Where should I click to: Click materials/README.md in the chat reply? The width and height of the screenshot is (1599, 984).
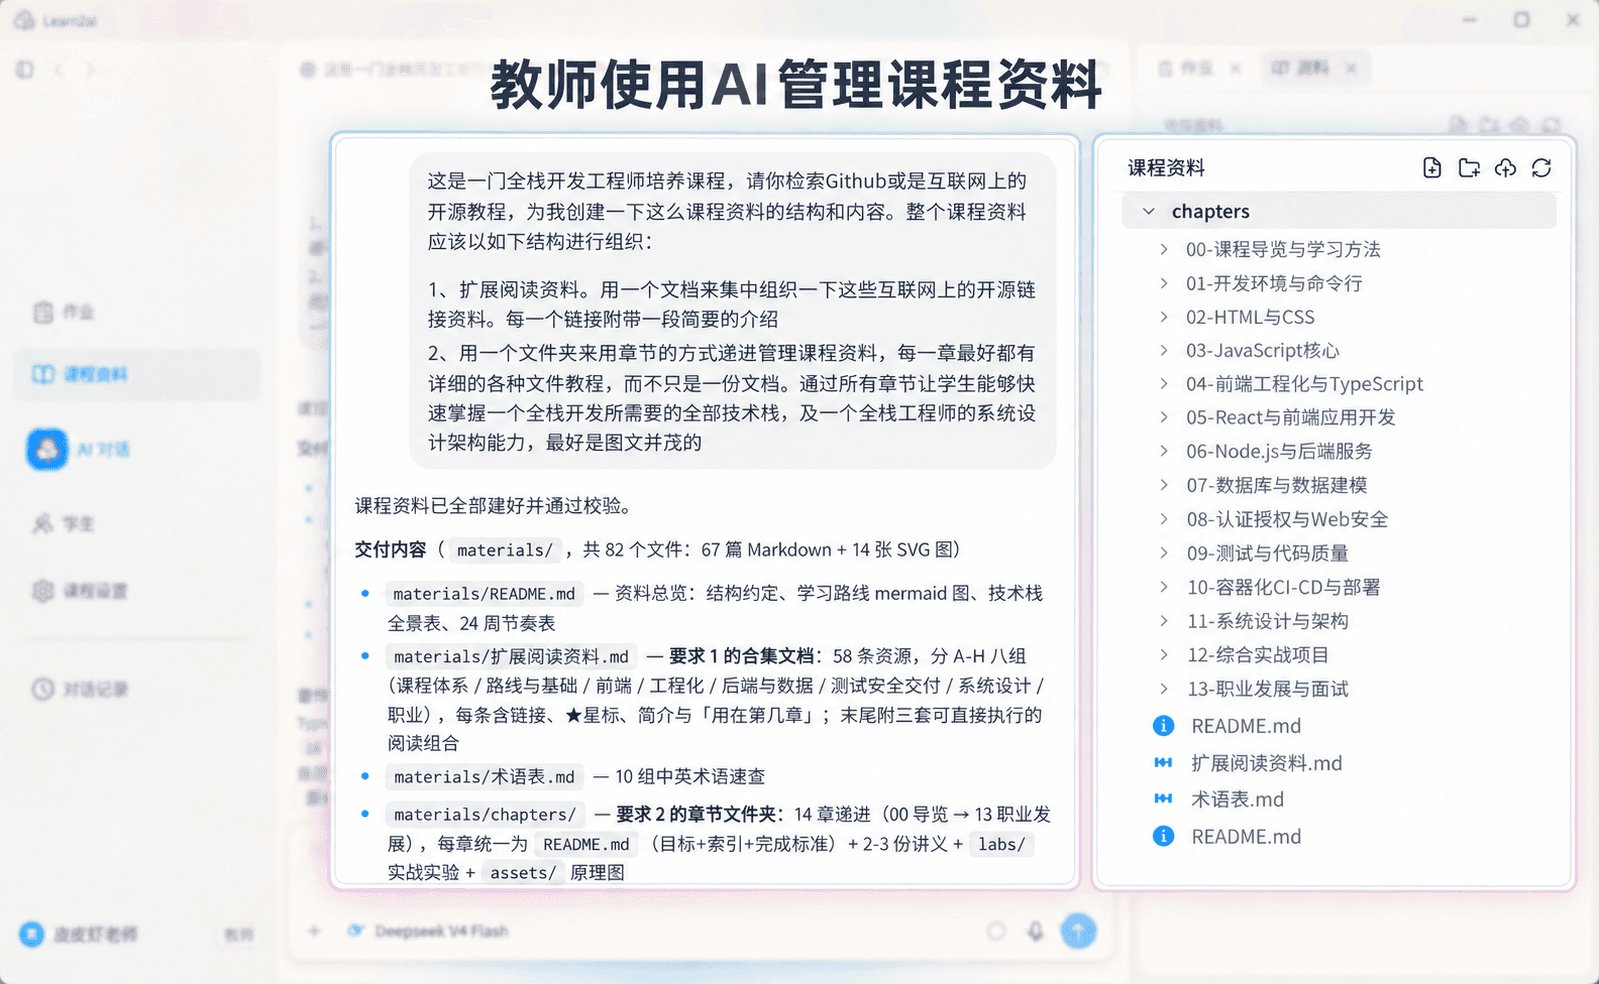pyautogui.click(x=484, y=594)
